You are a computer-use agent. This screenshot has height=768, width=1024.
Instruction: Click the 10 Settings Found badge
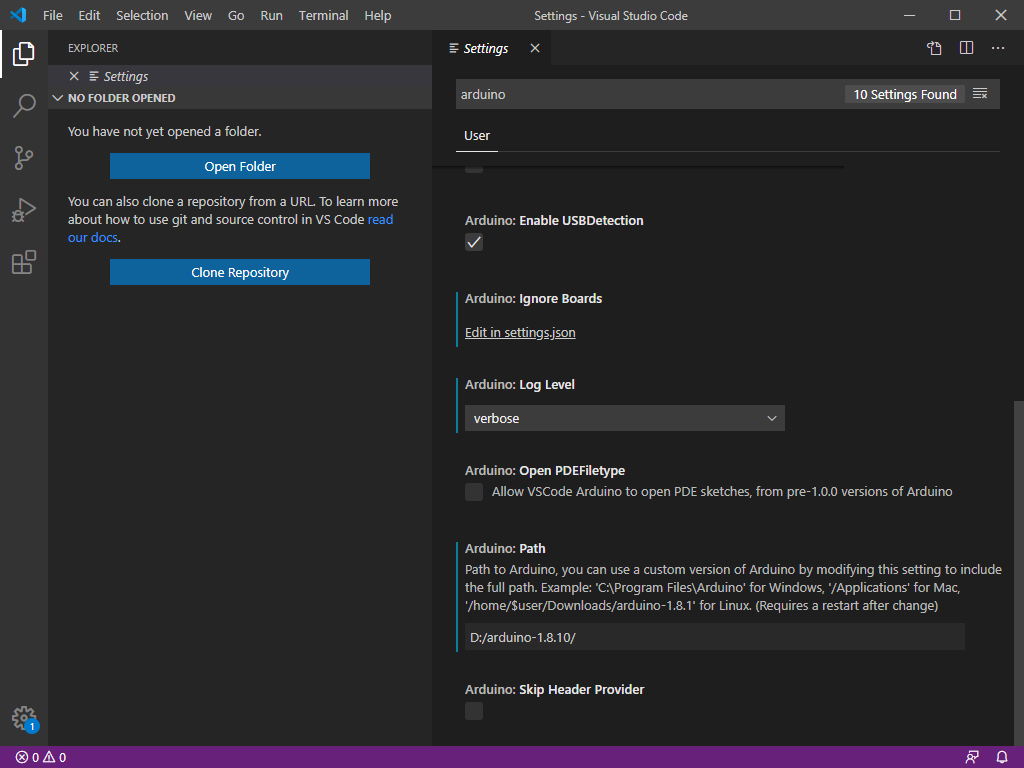click(904, 94)
